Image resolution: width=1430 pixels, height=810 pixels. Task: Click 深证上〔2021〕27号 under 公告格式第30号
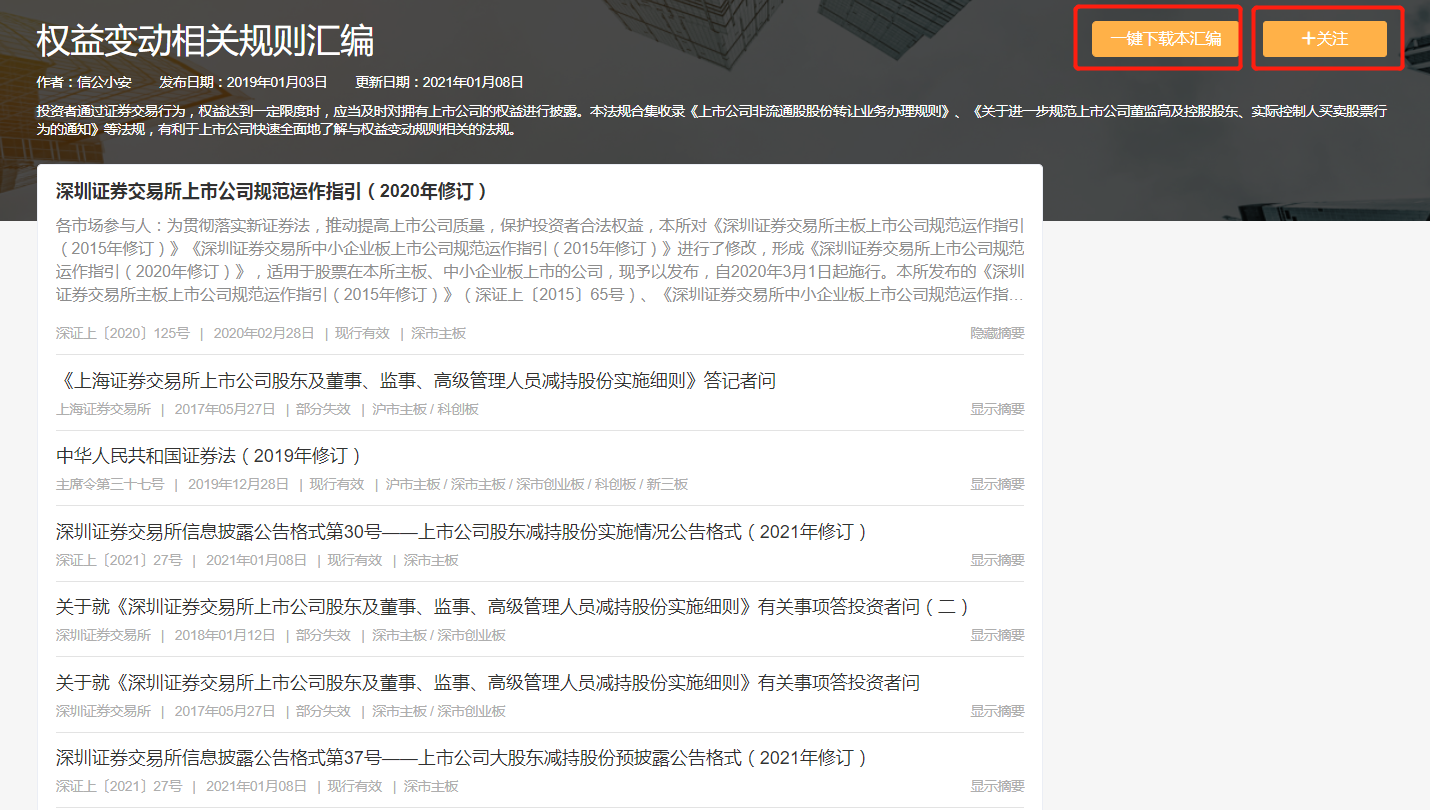tap(119, 560)
